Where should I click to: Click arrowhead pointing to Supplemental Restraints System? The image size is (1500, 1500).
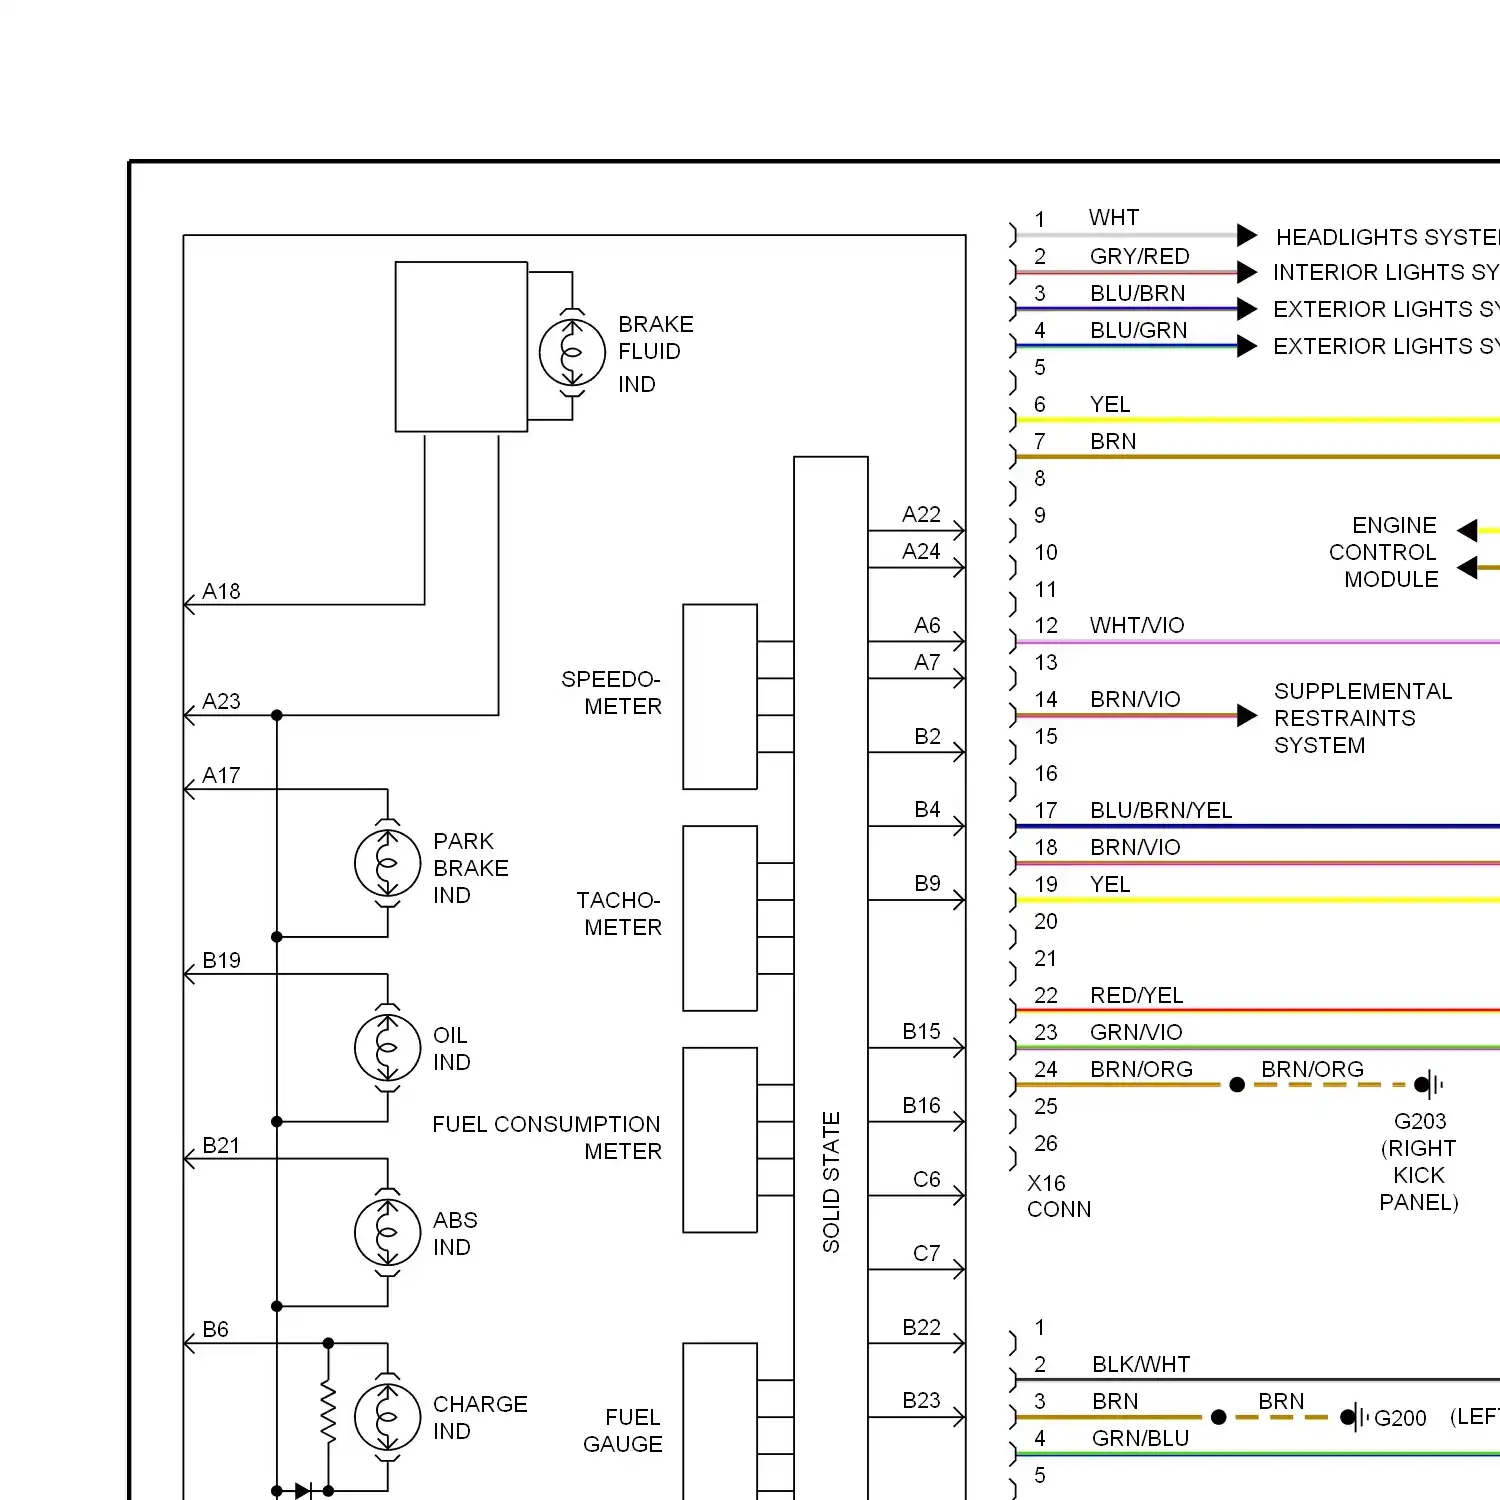pyautogui.click(x=1247, y=716)
